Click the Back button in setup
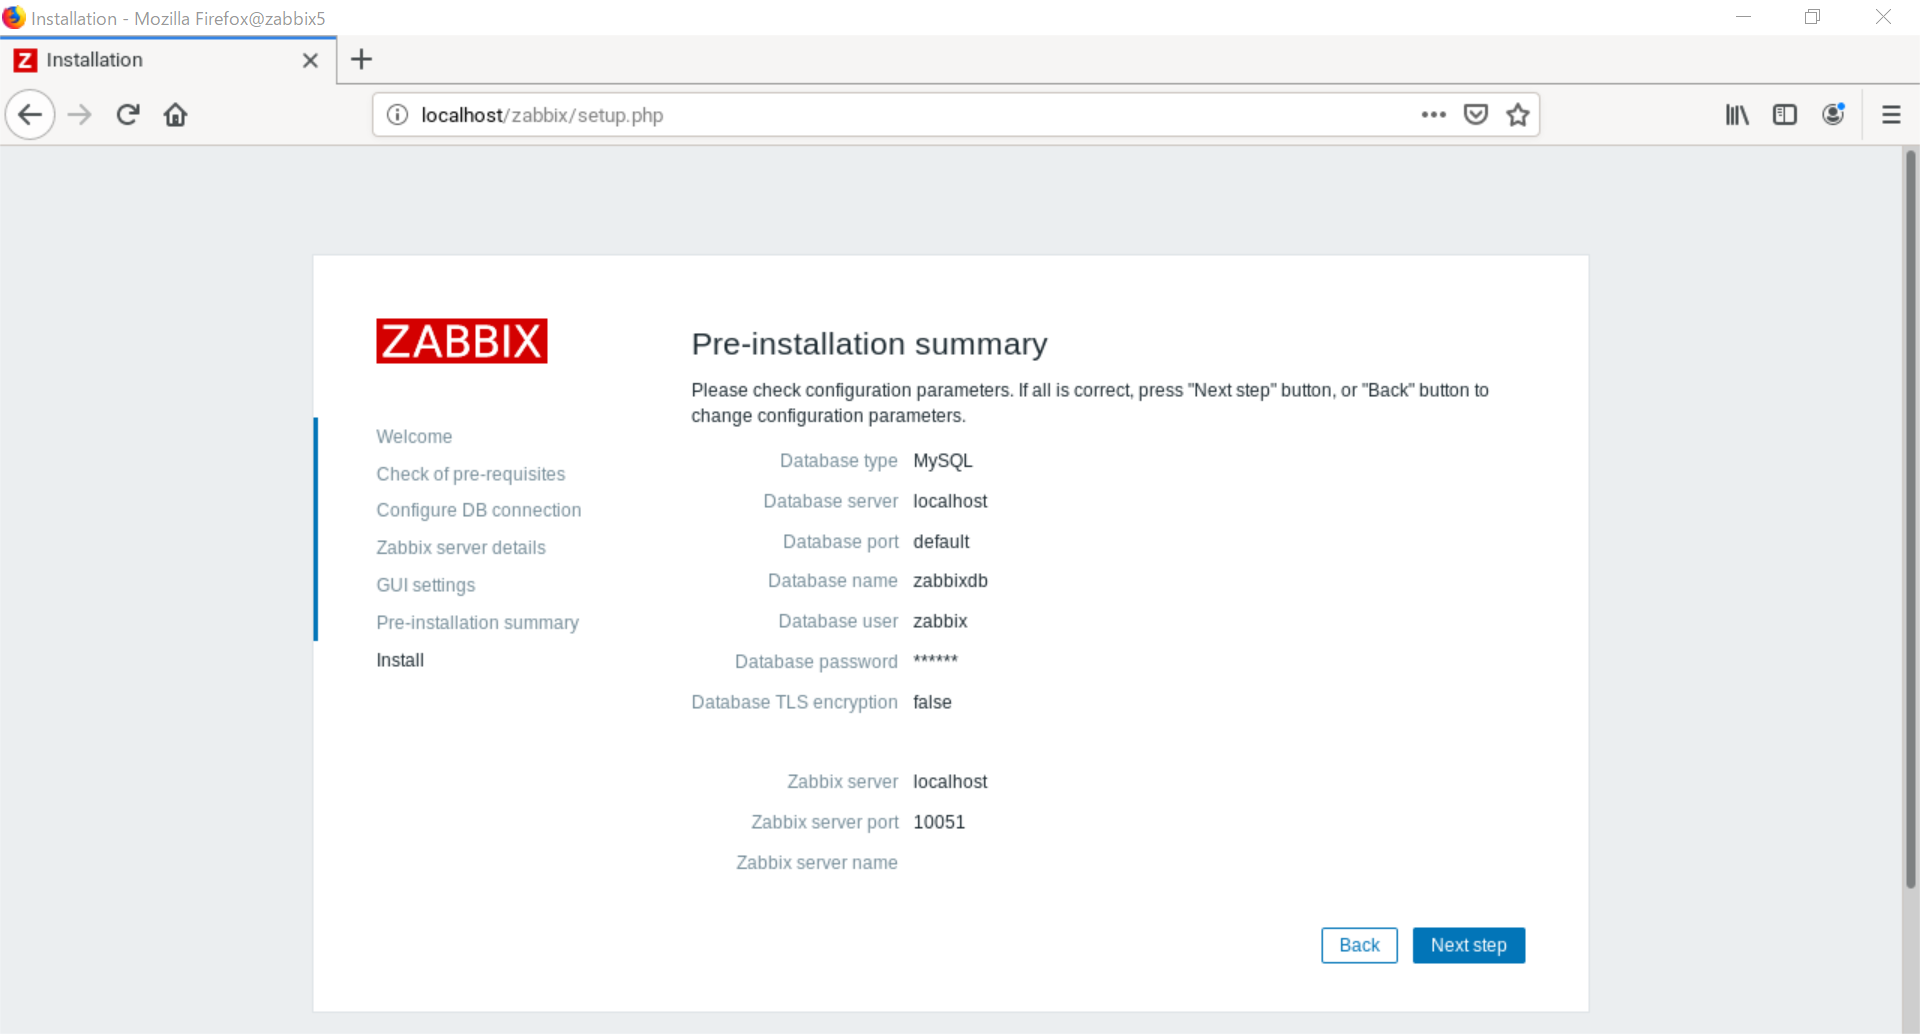 [1359, 945]
